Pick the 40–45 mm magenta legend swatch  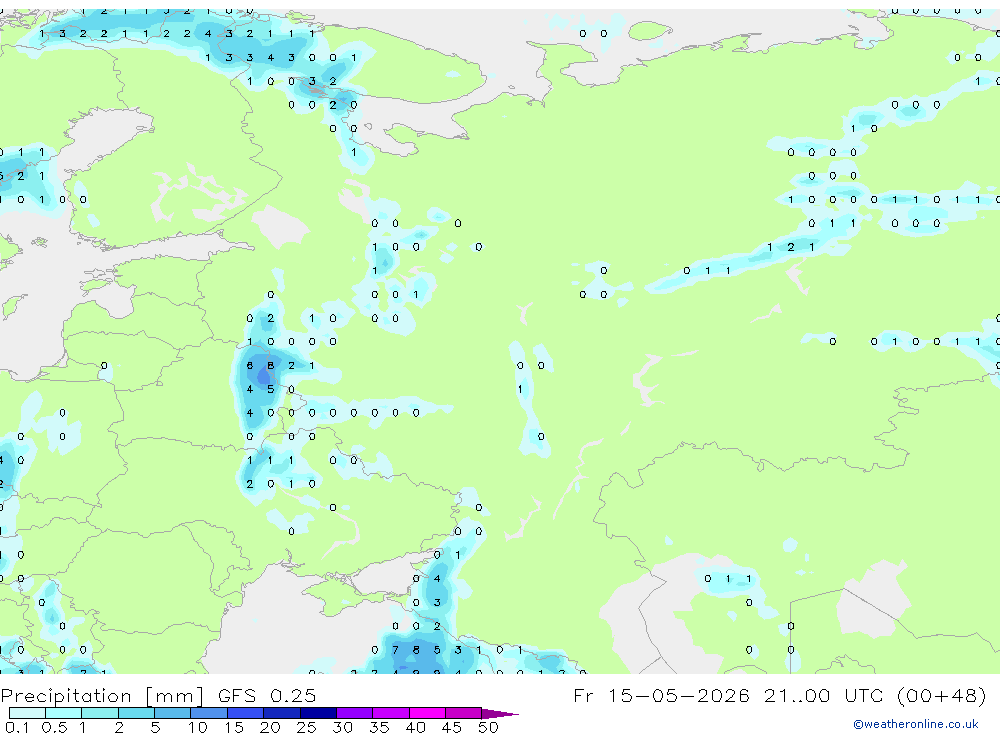point(427,713)
